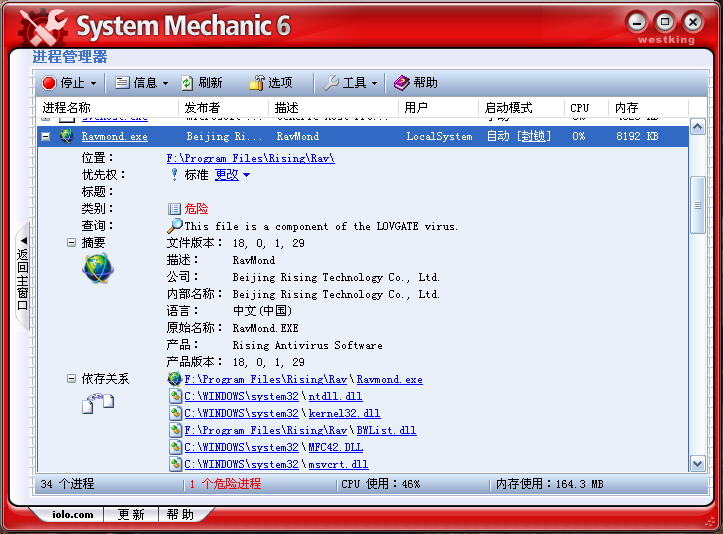The height and width of the screenshot is (534, 723).
Task: Click the 更改 priority change link
Action: (226, 175)
